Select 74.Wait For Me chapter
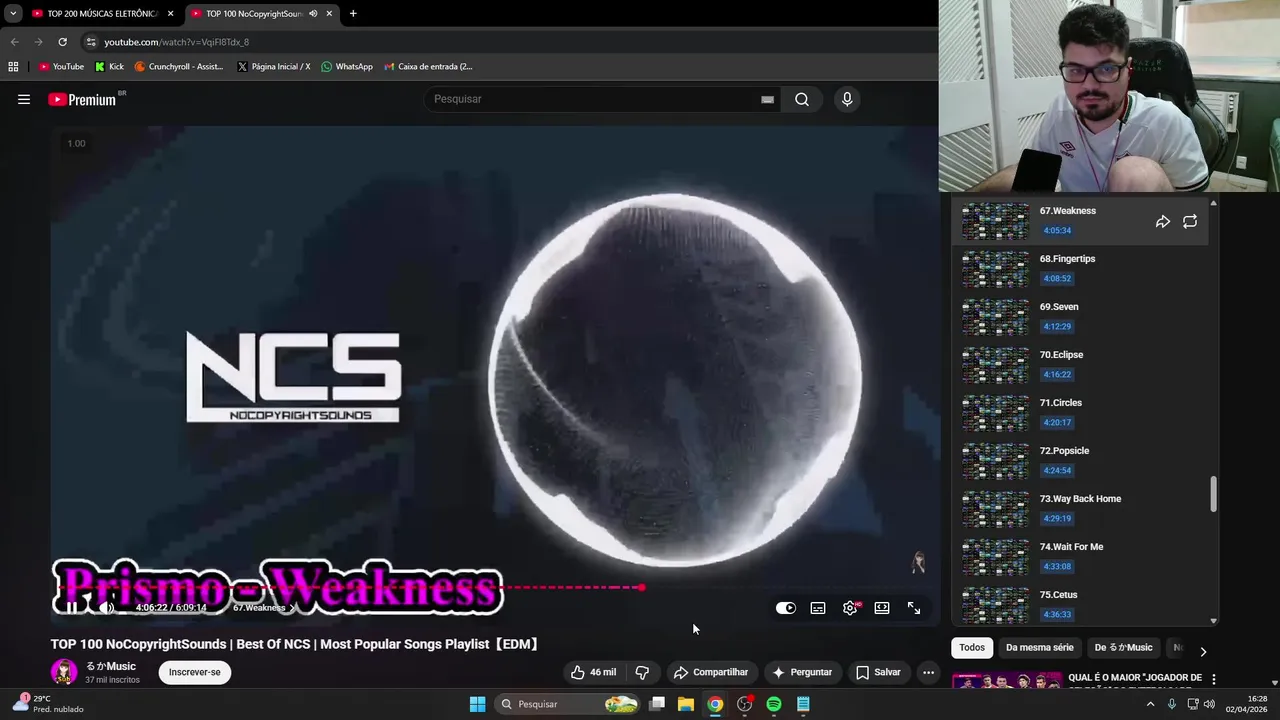 1080,557
